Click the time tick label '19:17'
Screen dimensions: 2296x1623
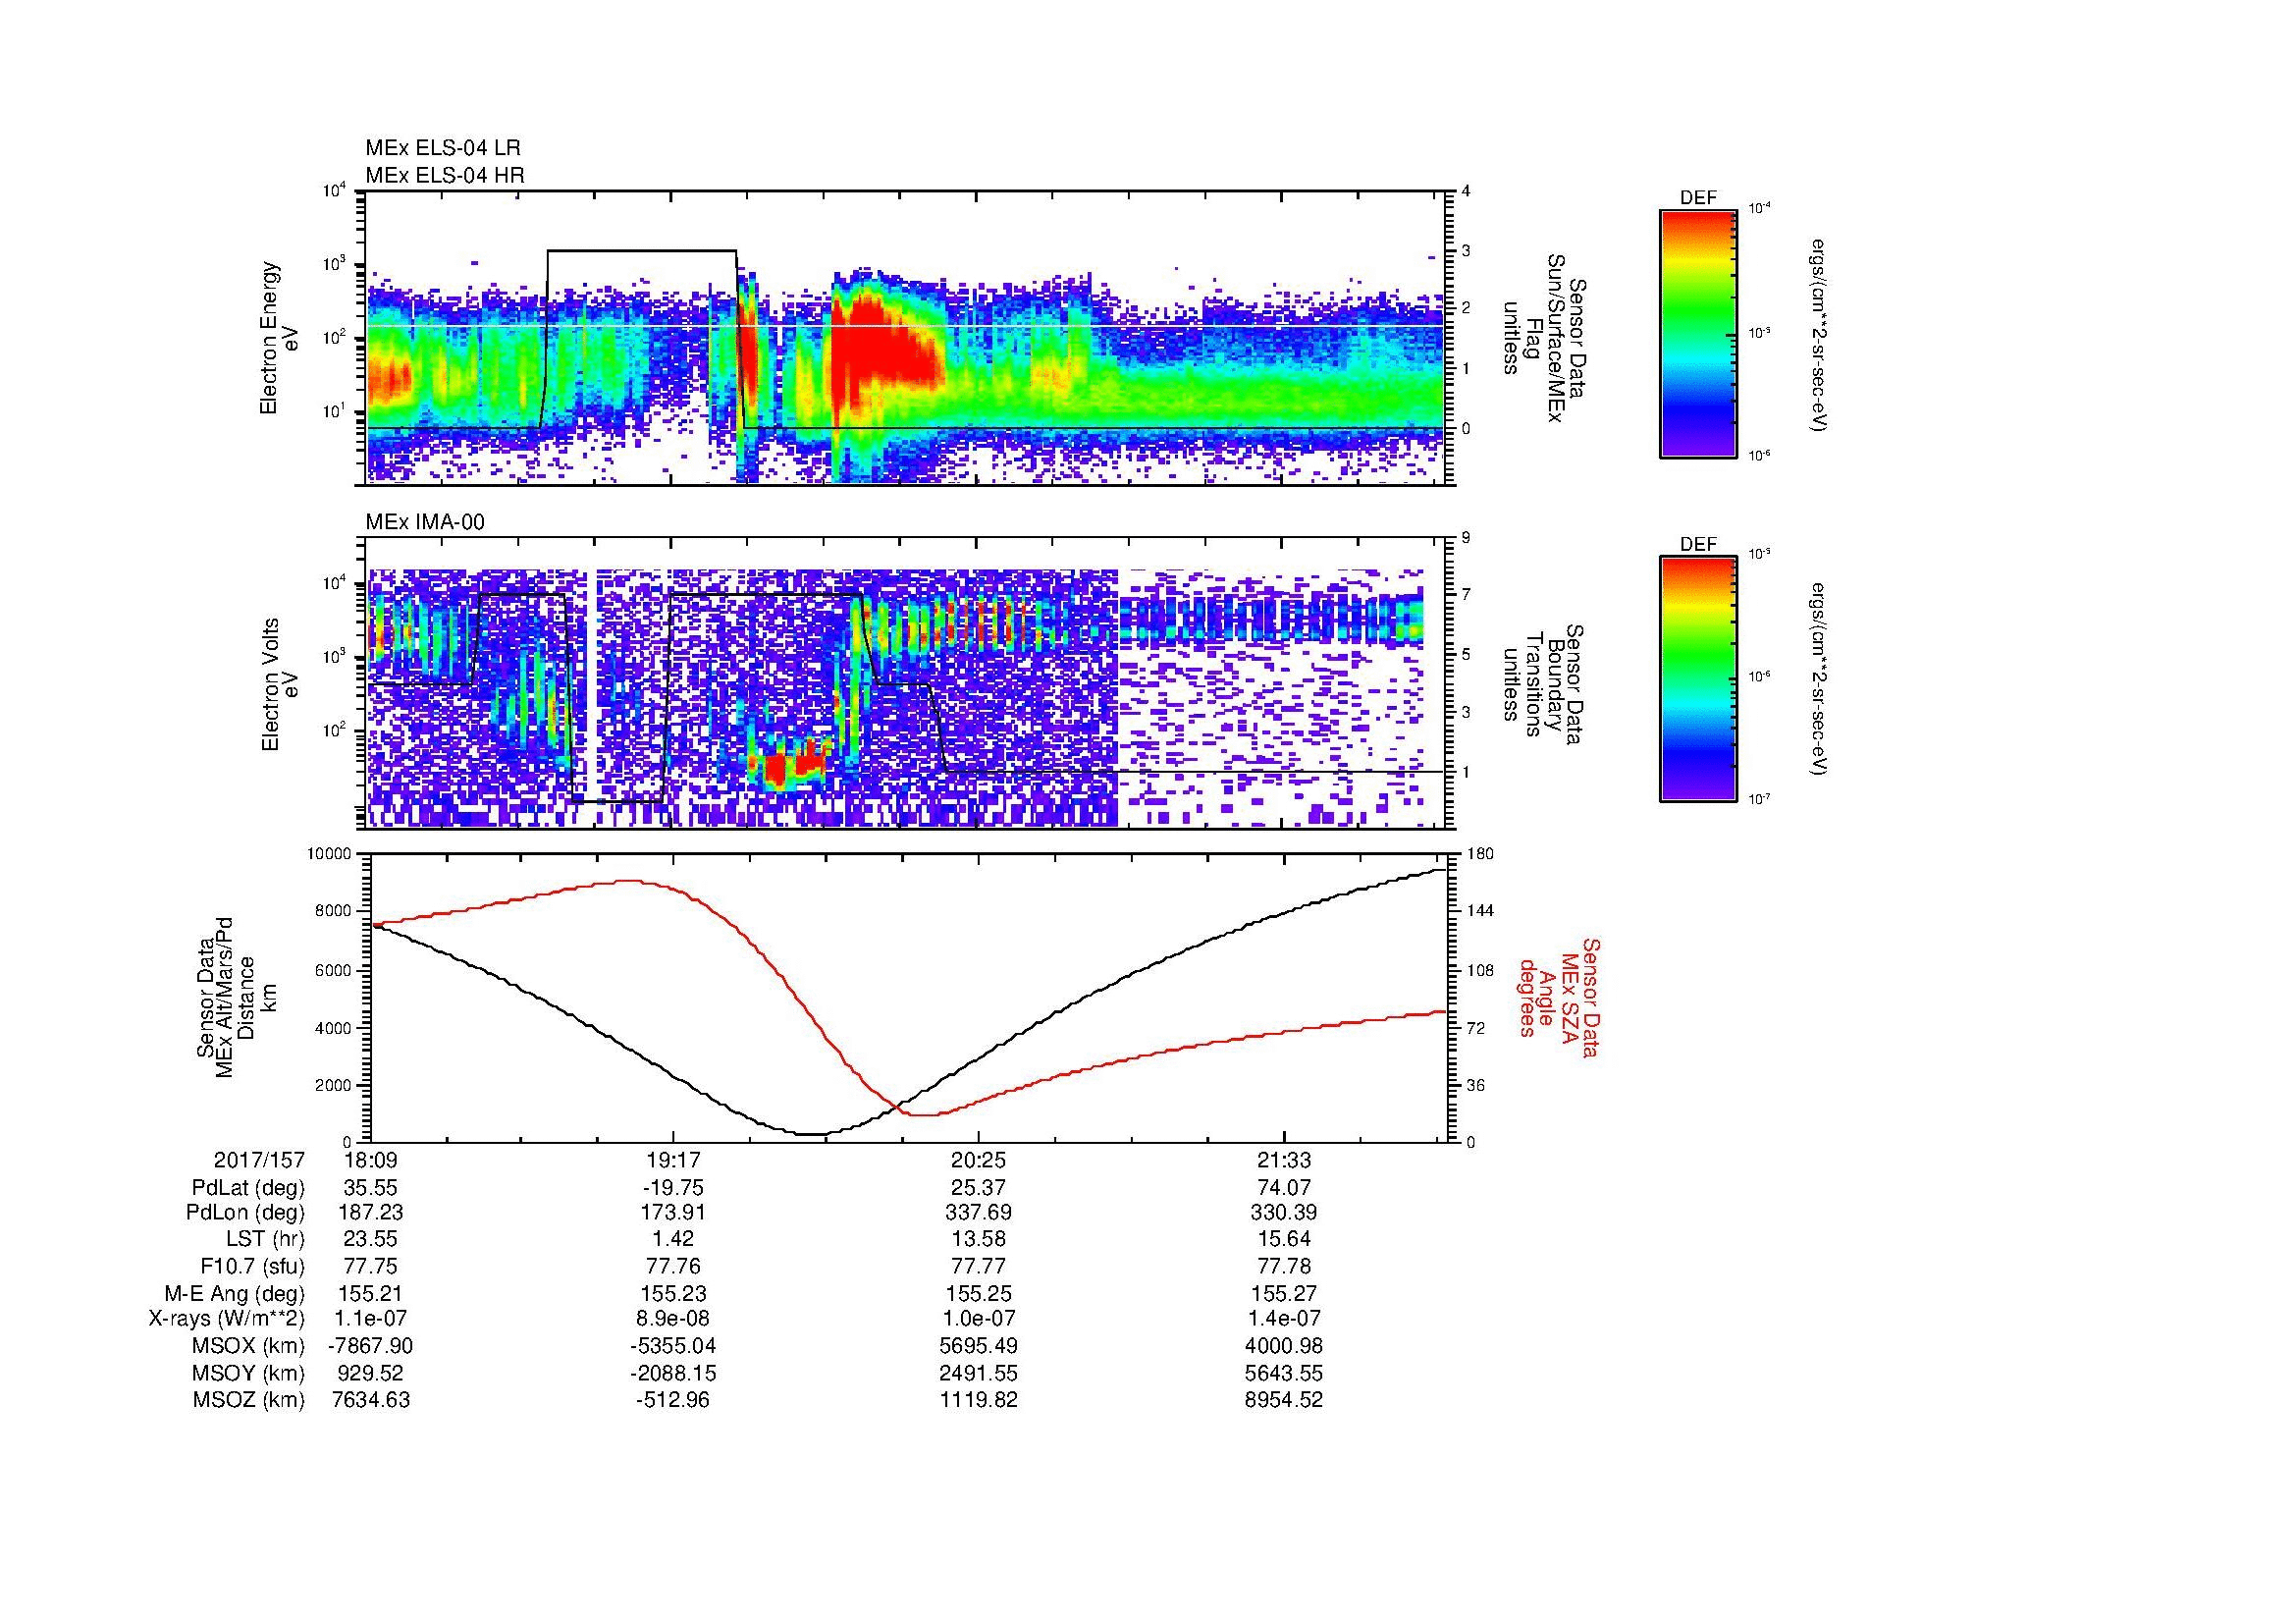tap(673, 1161)
